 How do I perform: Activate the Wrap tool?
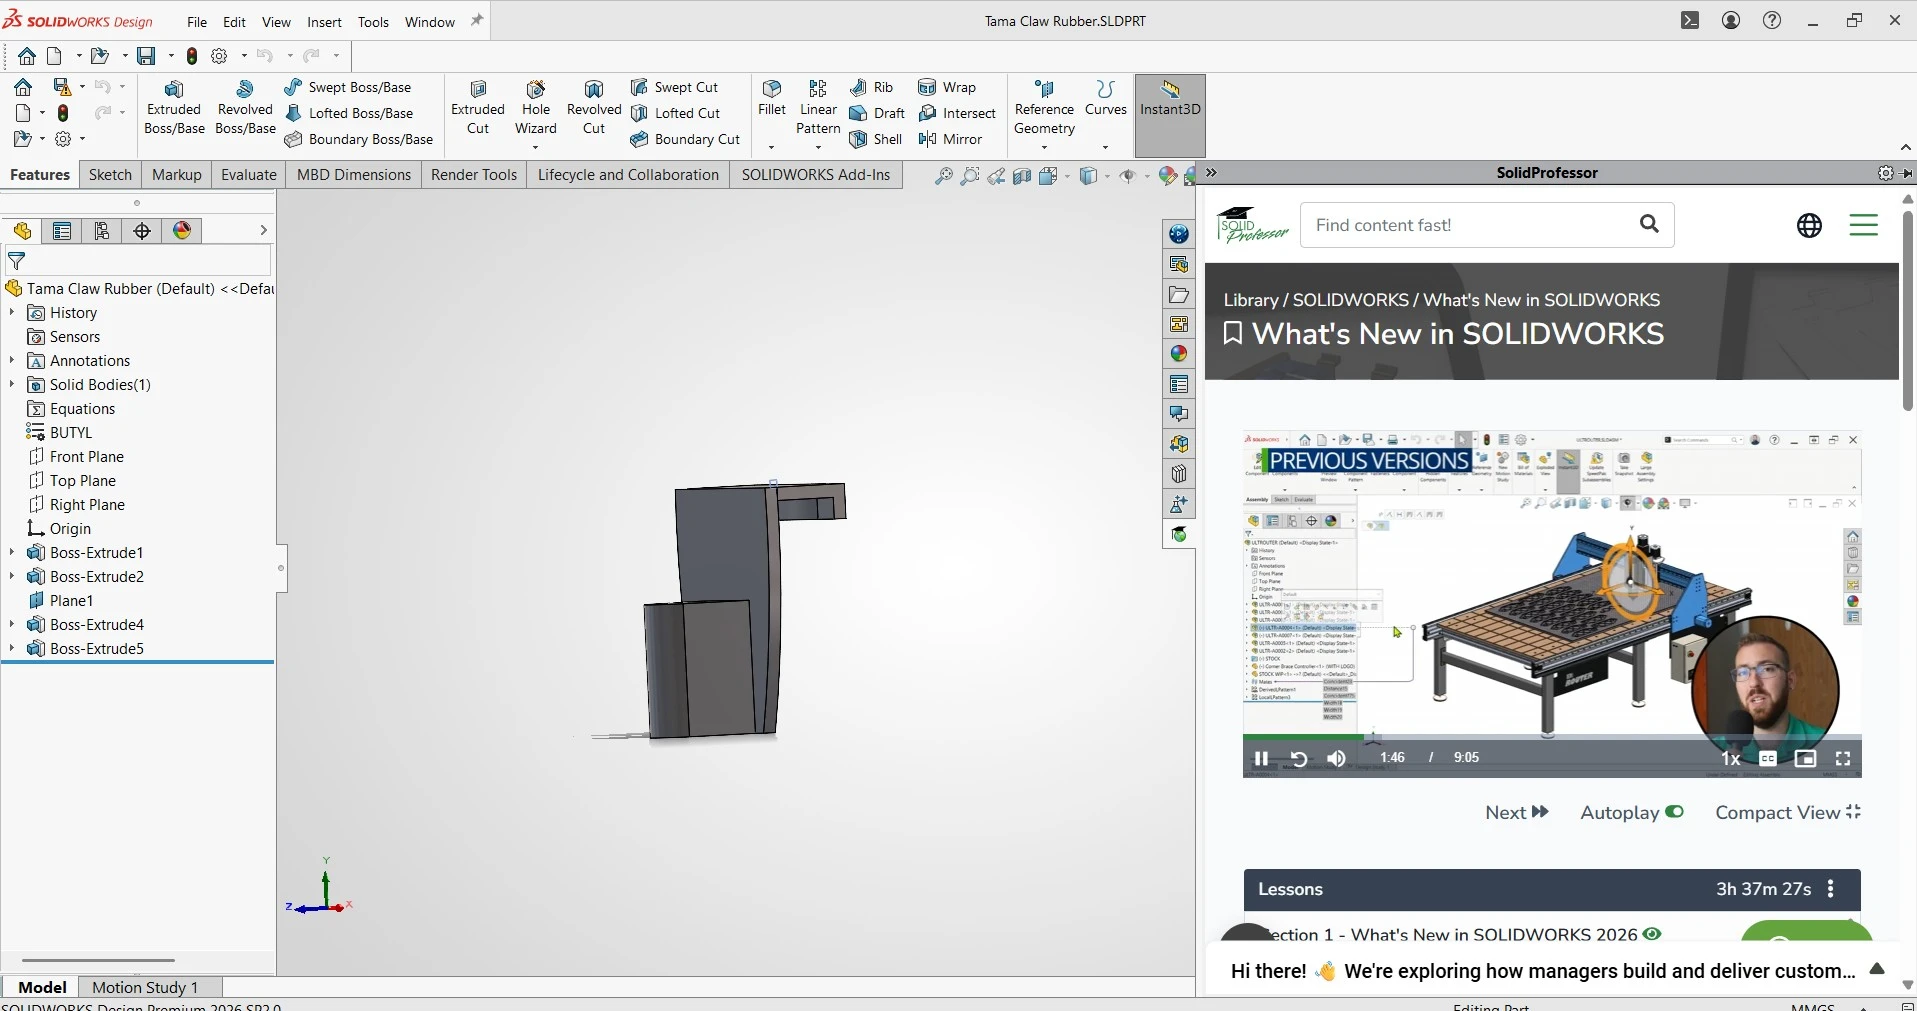[x=947, y=87]
